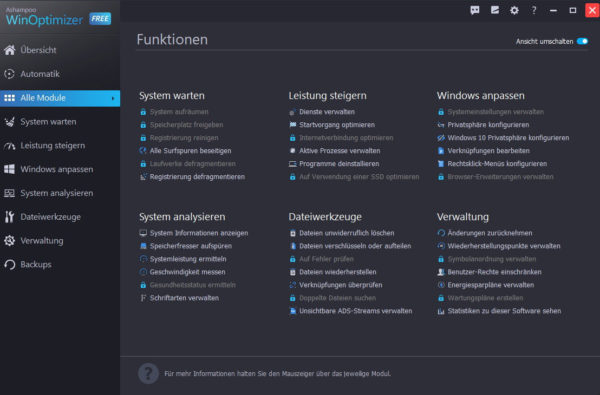The image size is (600, 395).
Task: Click the restore icon beside Backups
Action: (10, 264)
